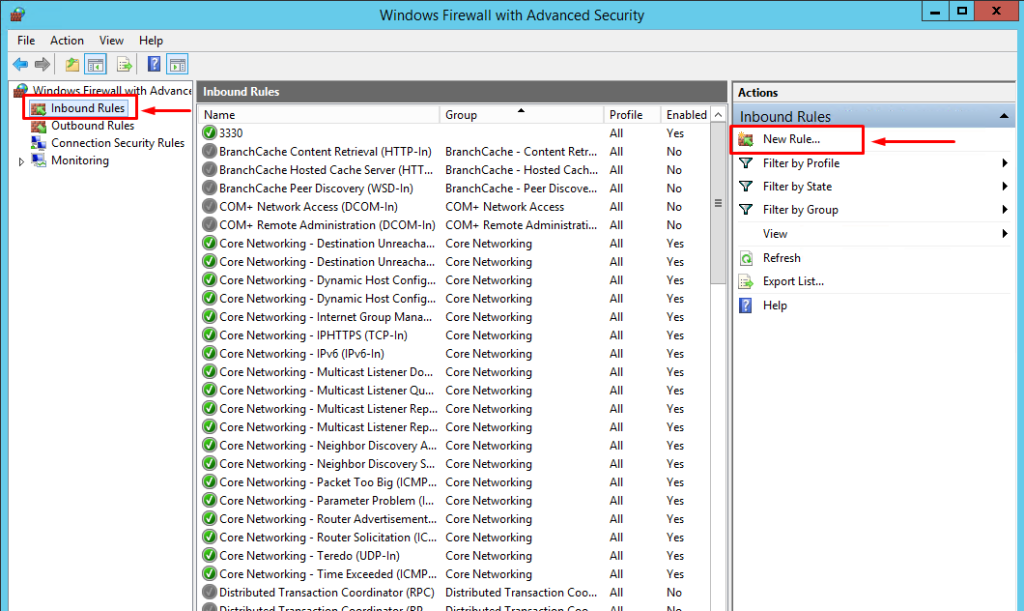Click the Back arrow in the toolbar
Viewport: 1024px width, 611px height.
pyautogui.click(x=20, y=64)
